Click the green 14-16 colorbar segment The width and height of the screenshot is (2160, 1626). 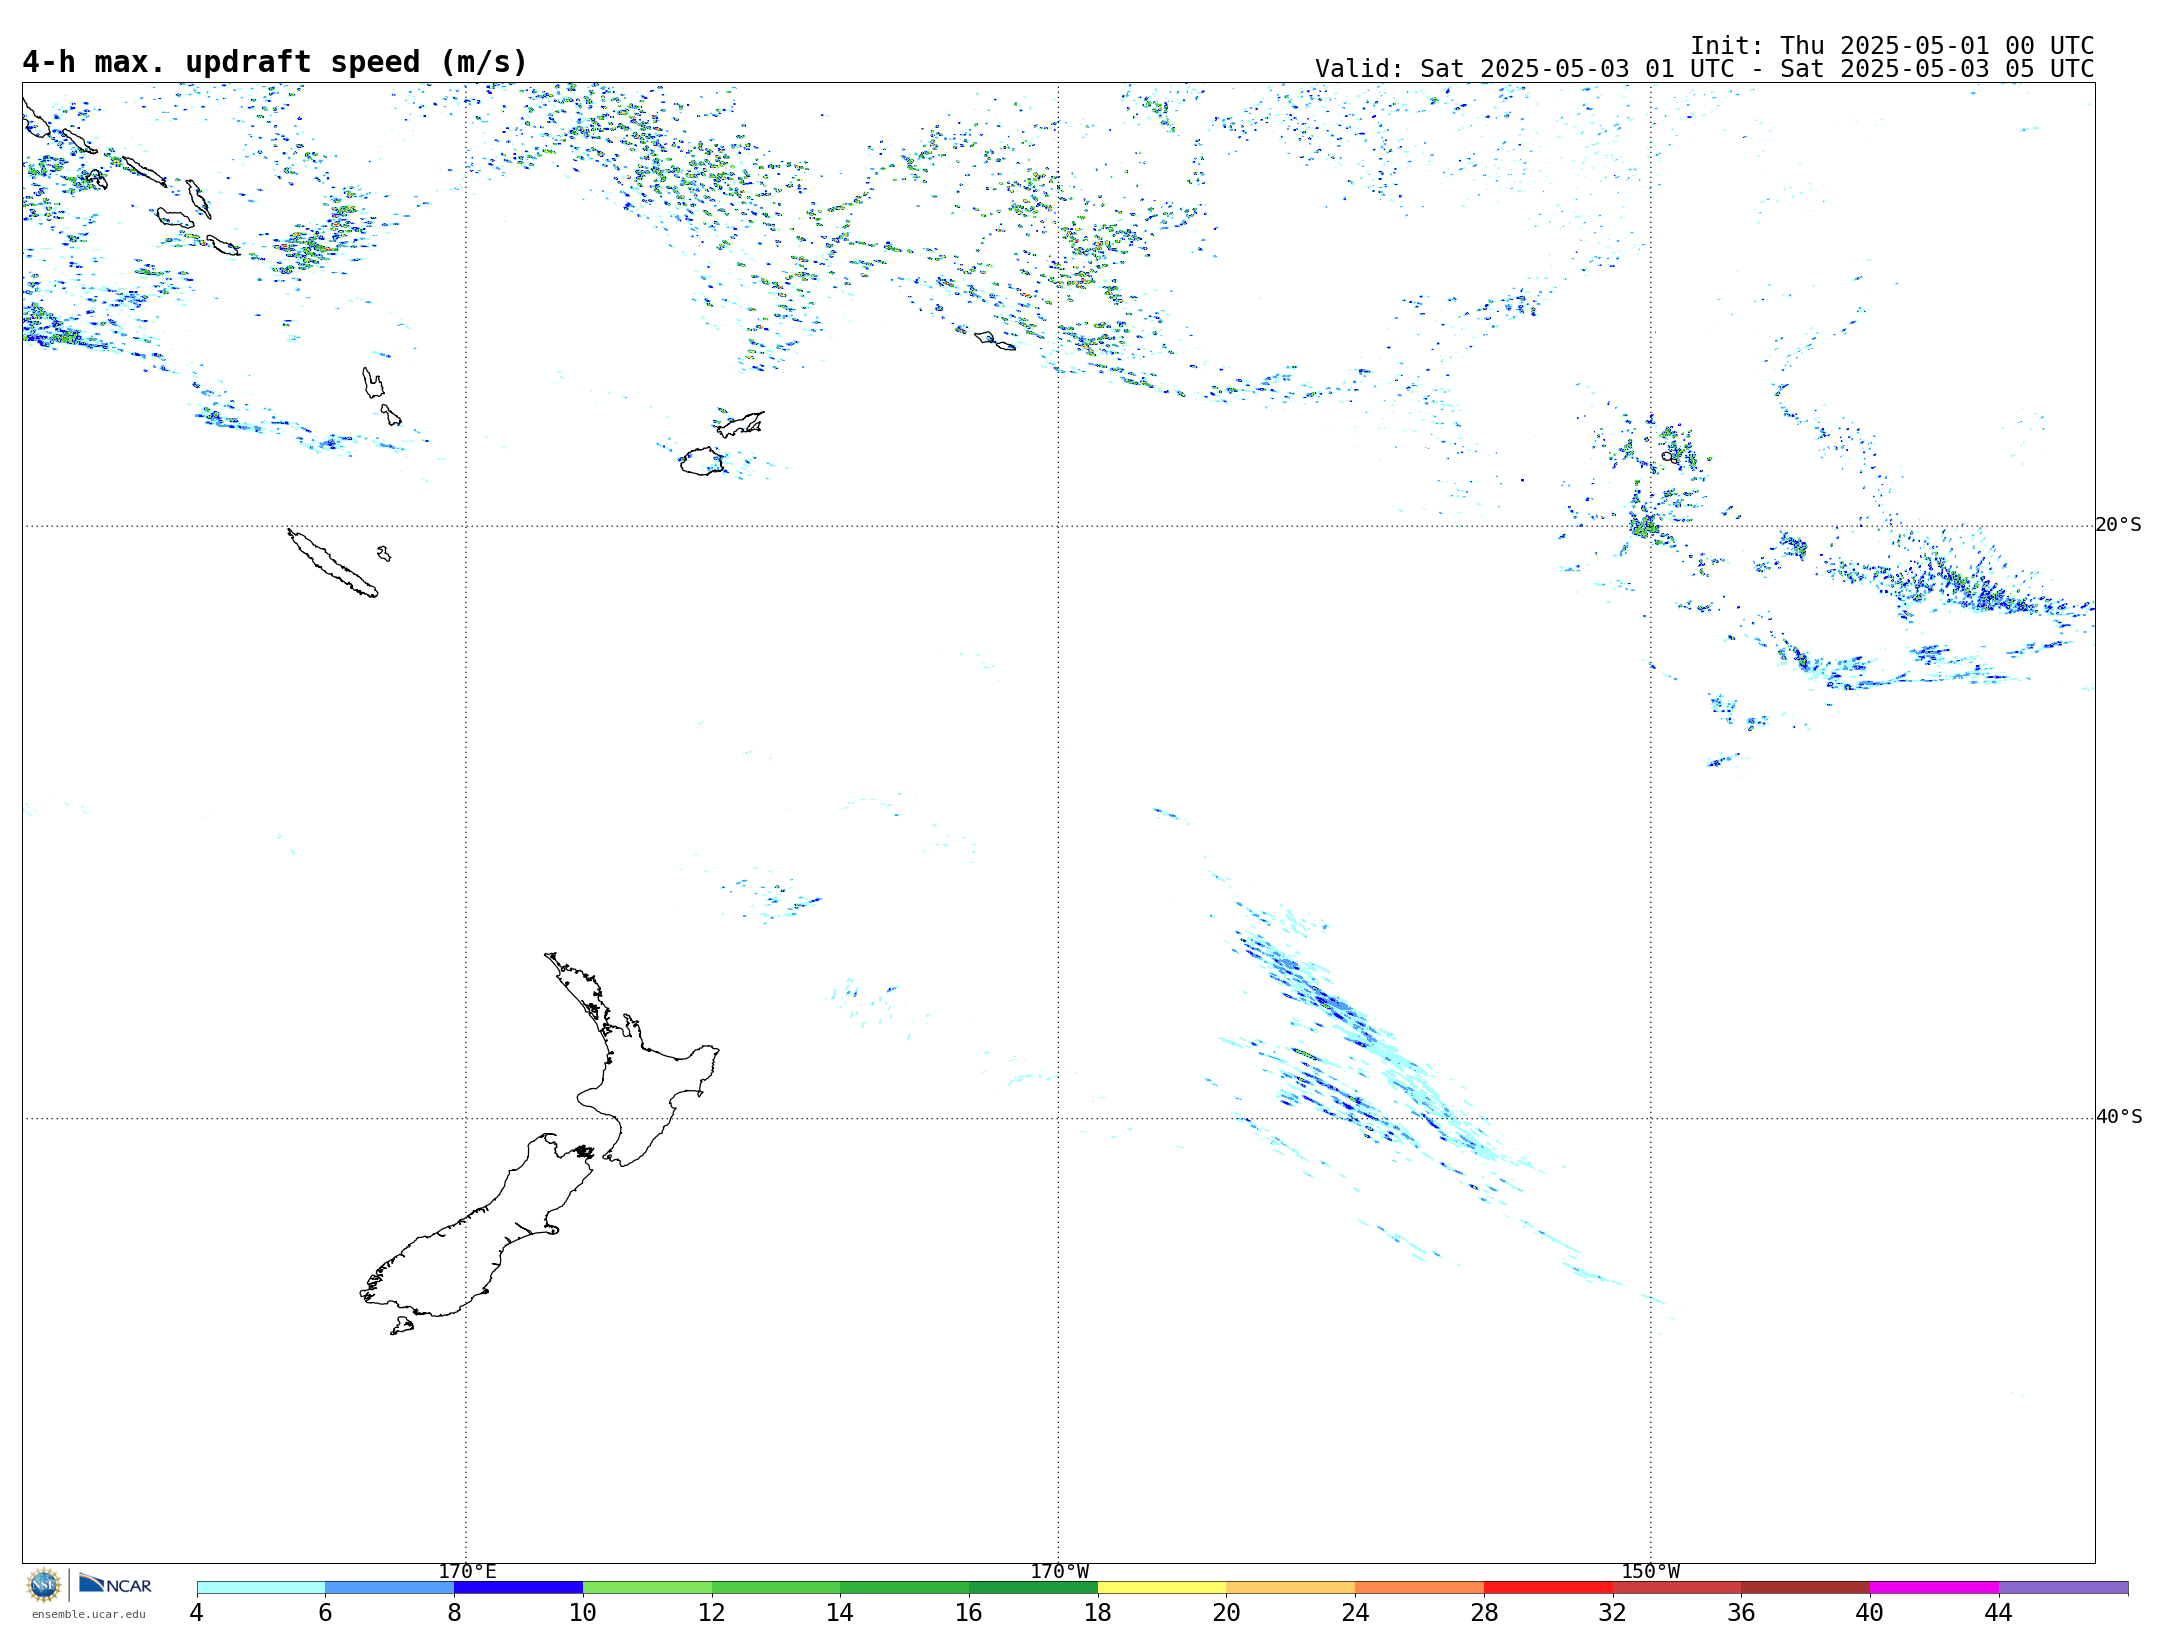click(905, 1588)
